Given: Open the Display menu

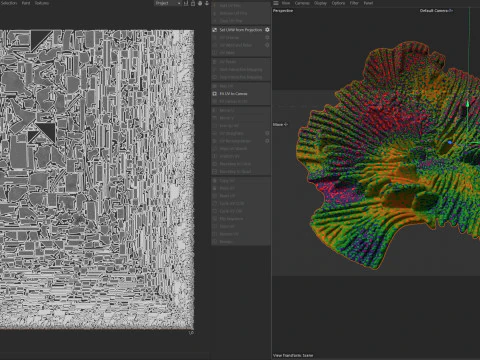Looking at the screenshot, I should 320,3.
